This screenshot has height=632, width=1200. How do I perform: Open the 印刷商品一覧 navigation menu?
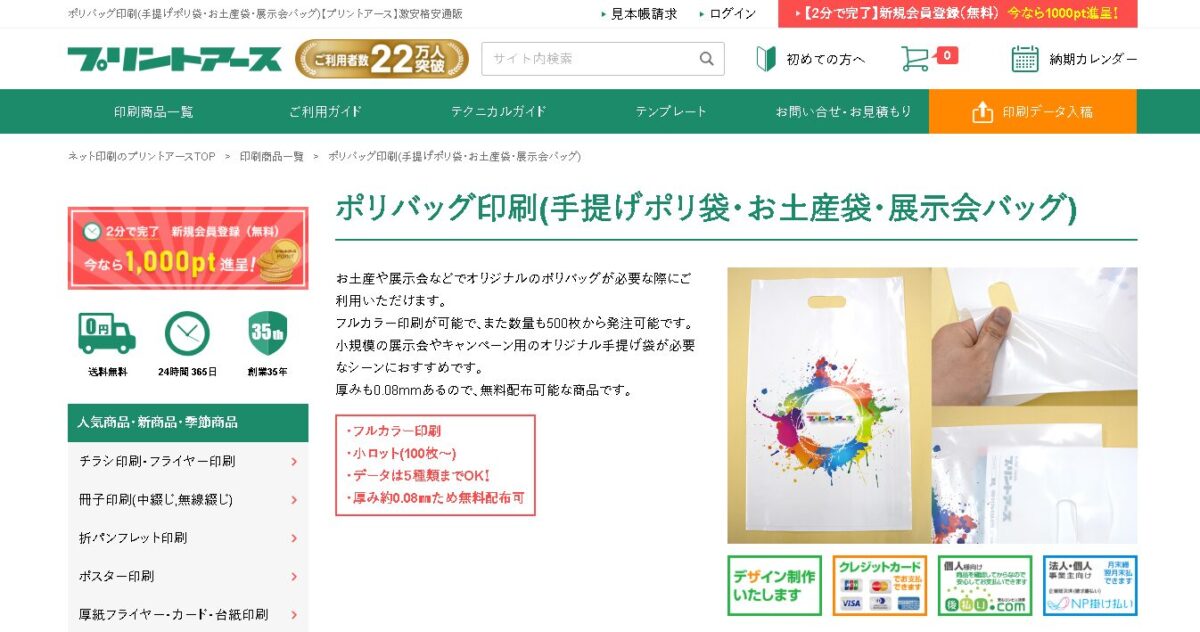tap(154, 112)
